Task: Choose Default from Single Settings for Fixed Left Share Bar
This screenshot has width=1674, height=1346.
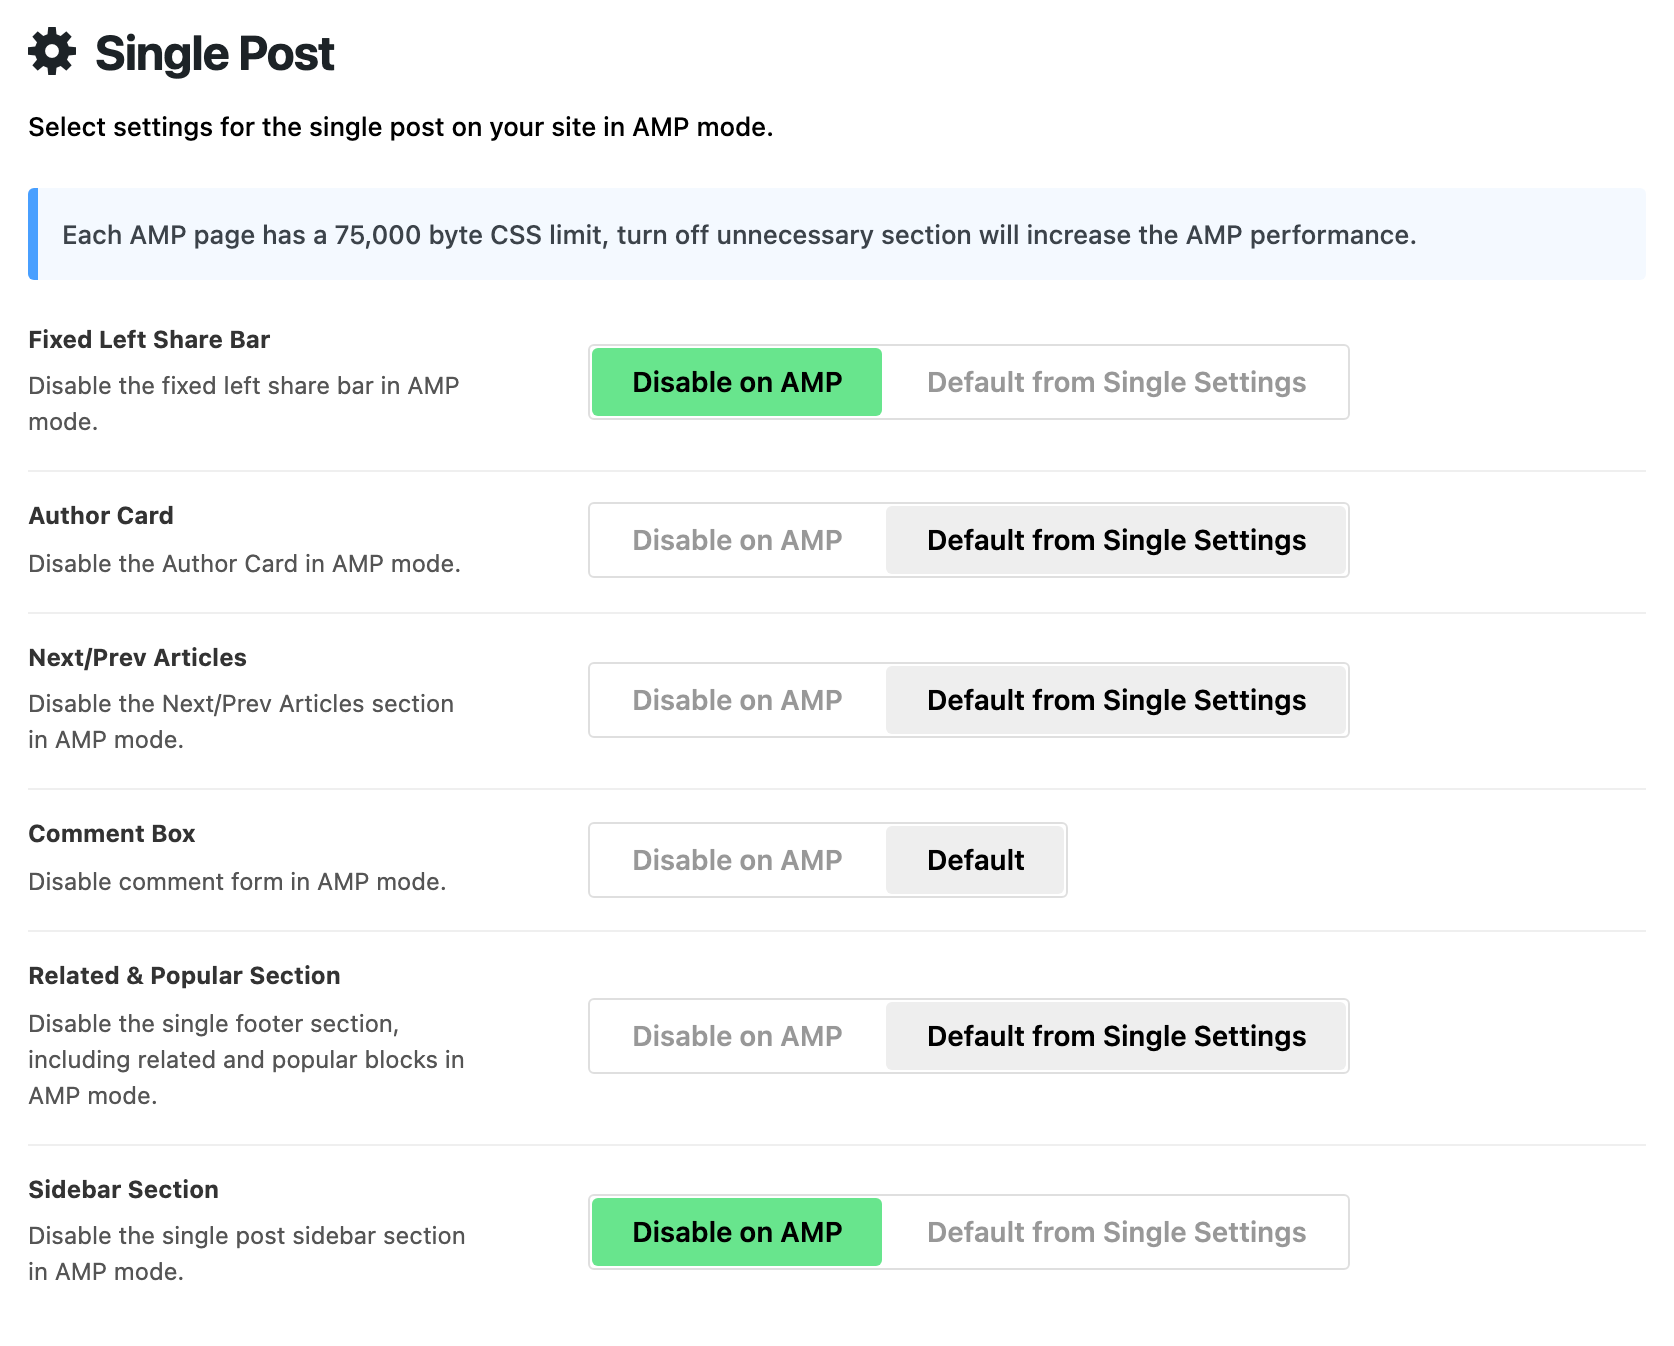Action: 1116,382
